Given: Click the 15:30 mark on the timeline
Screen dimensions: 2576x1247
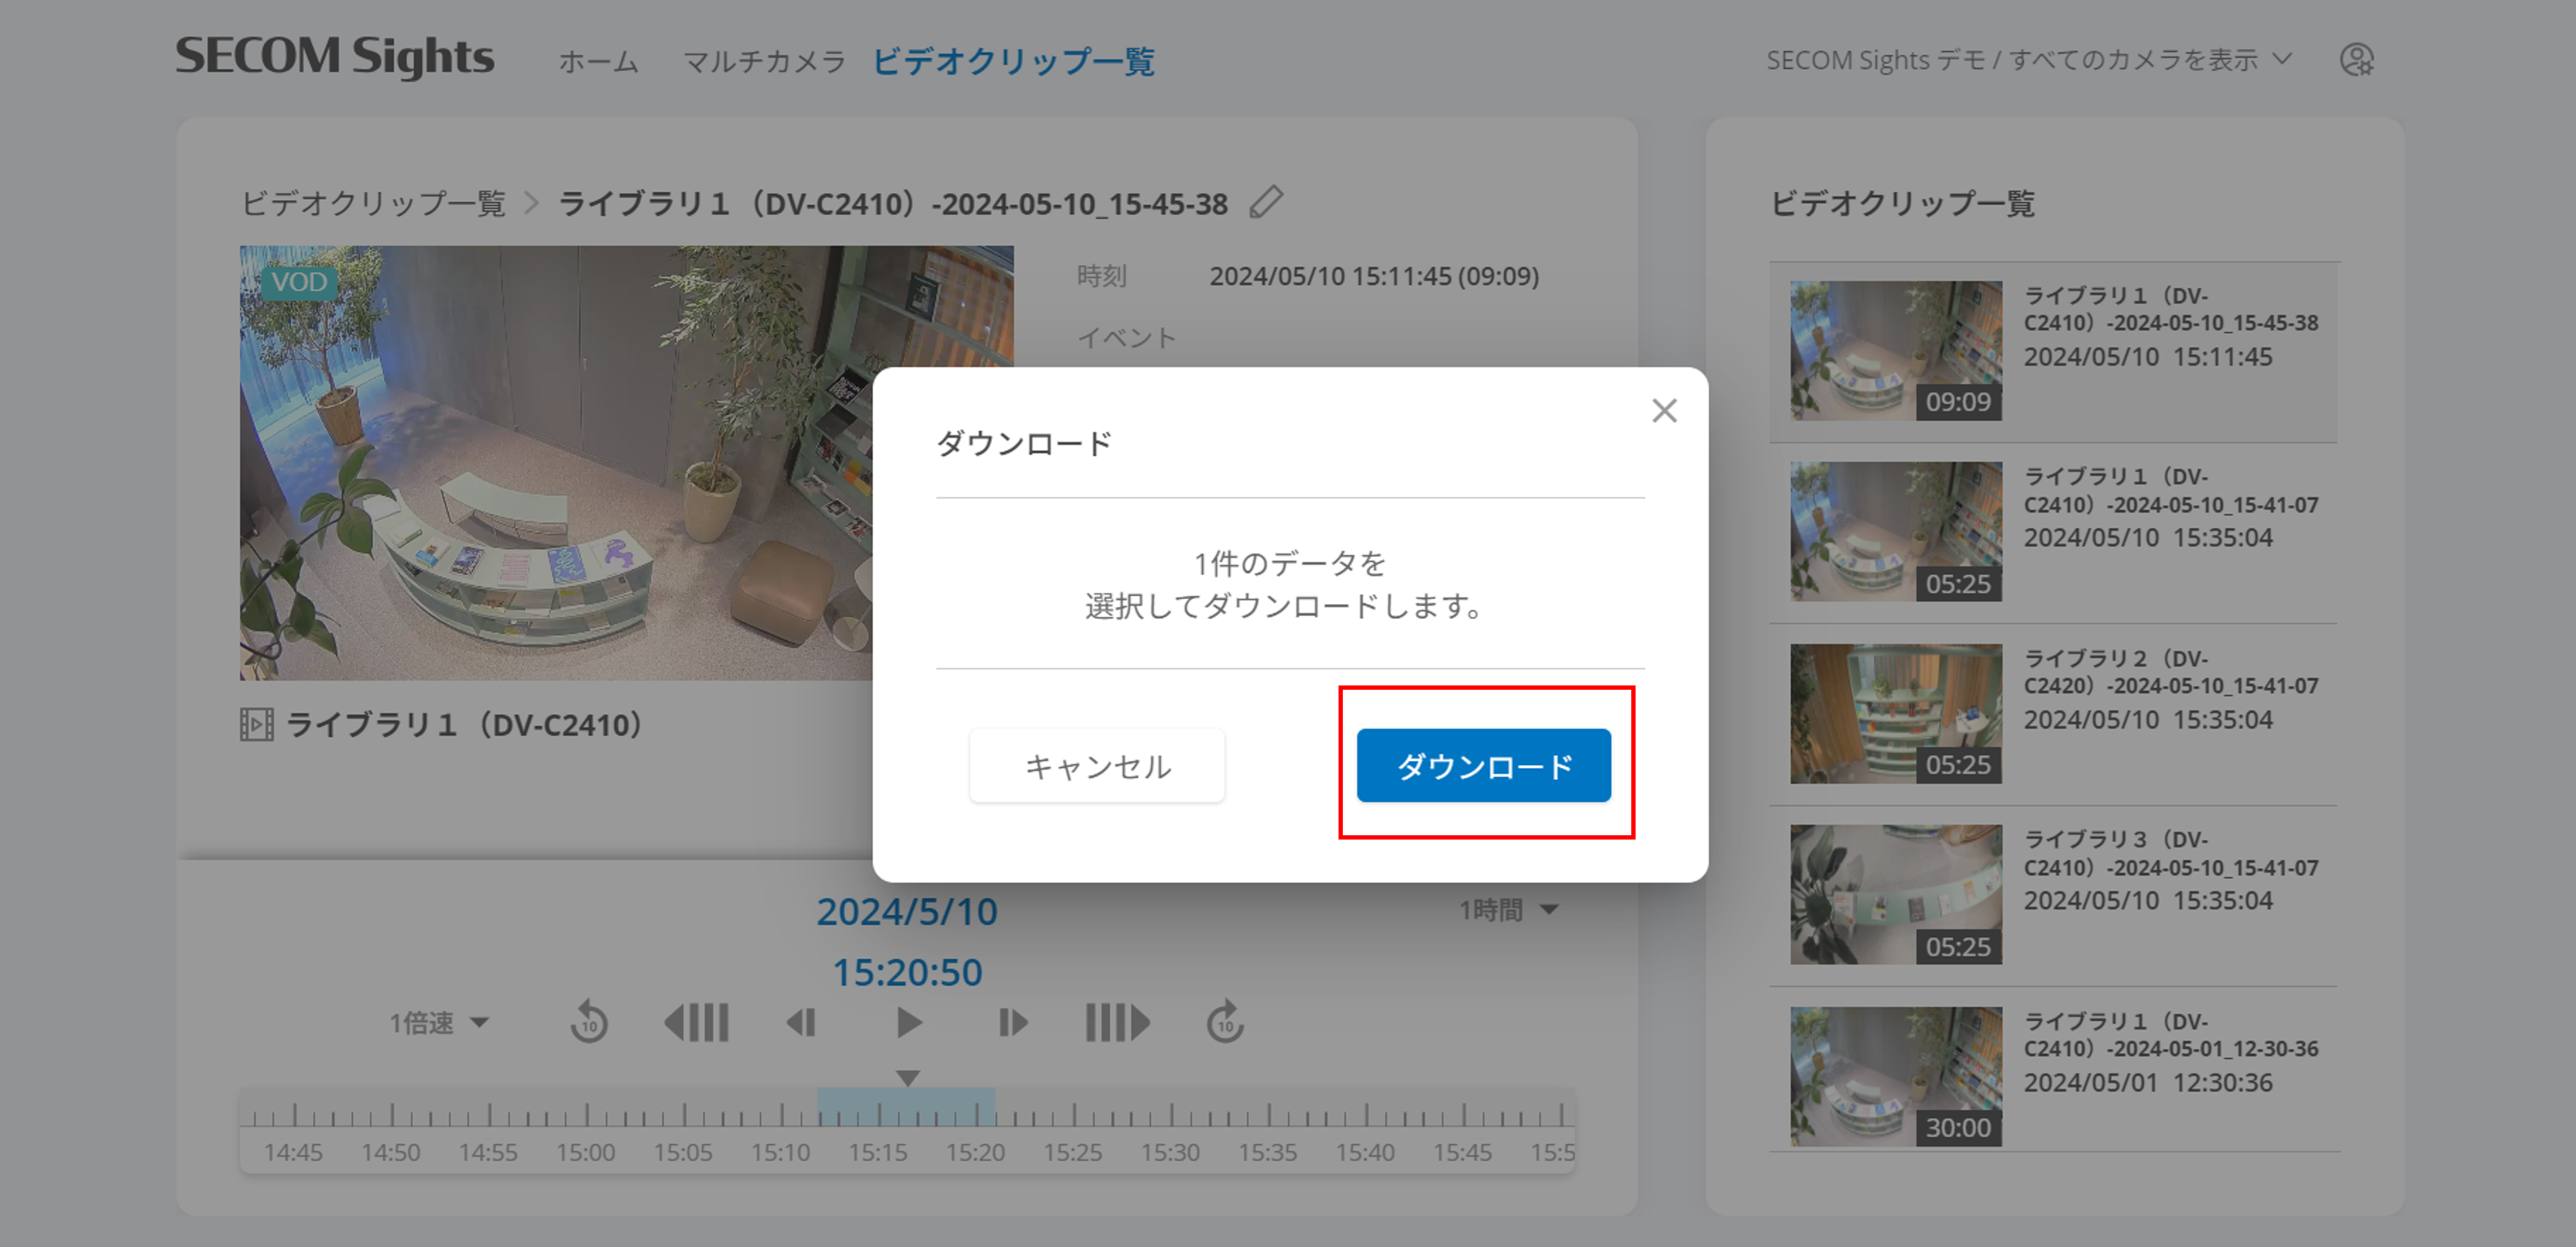Looking at the screenshot, I should tap(1170, 1152).
